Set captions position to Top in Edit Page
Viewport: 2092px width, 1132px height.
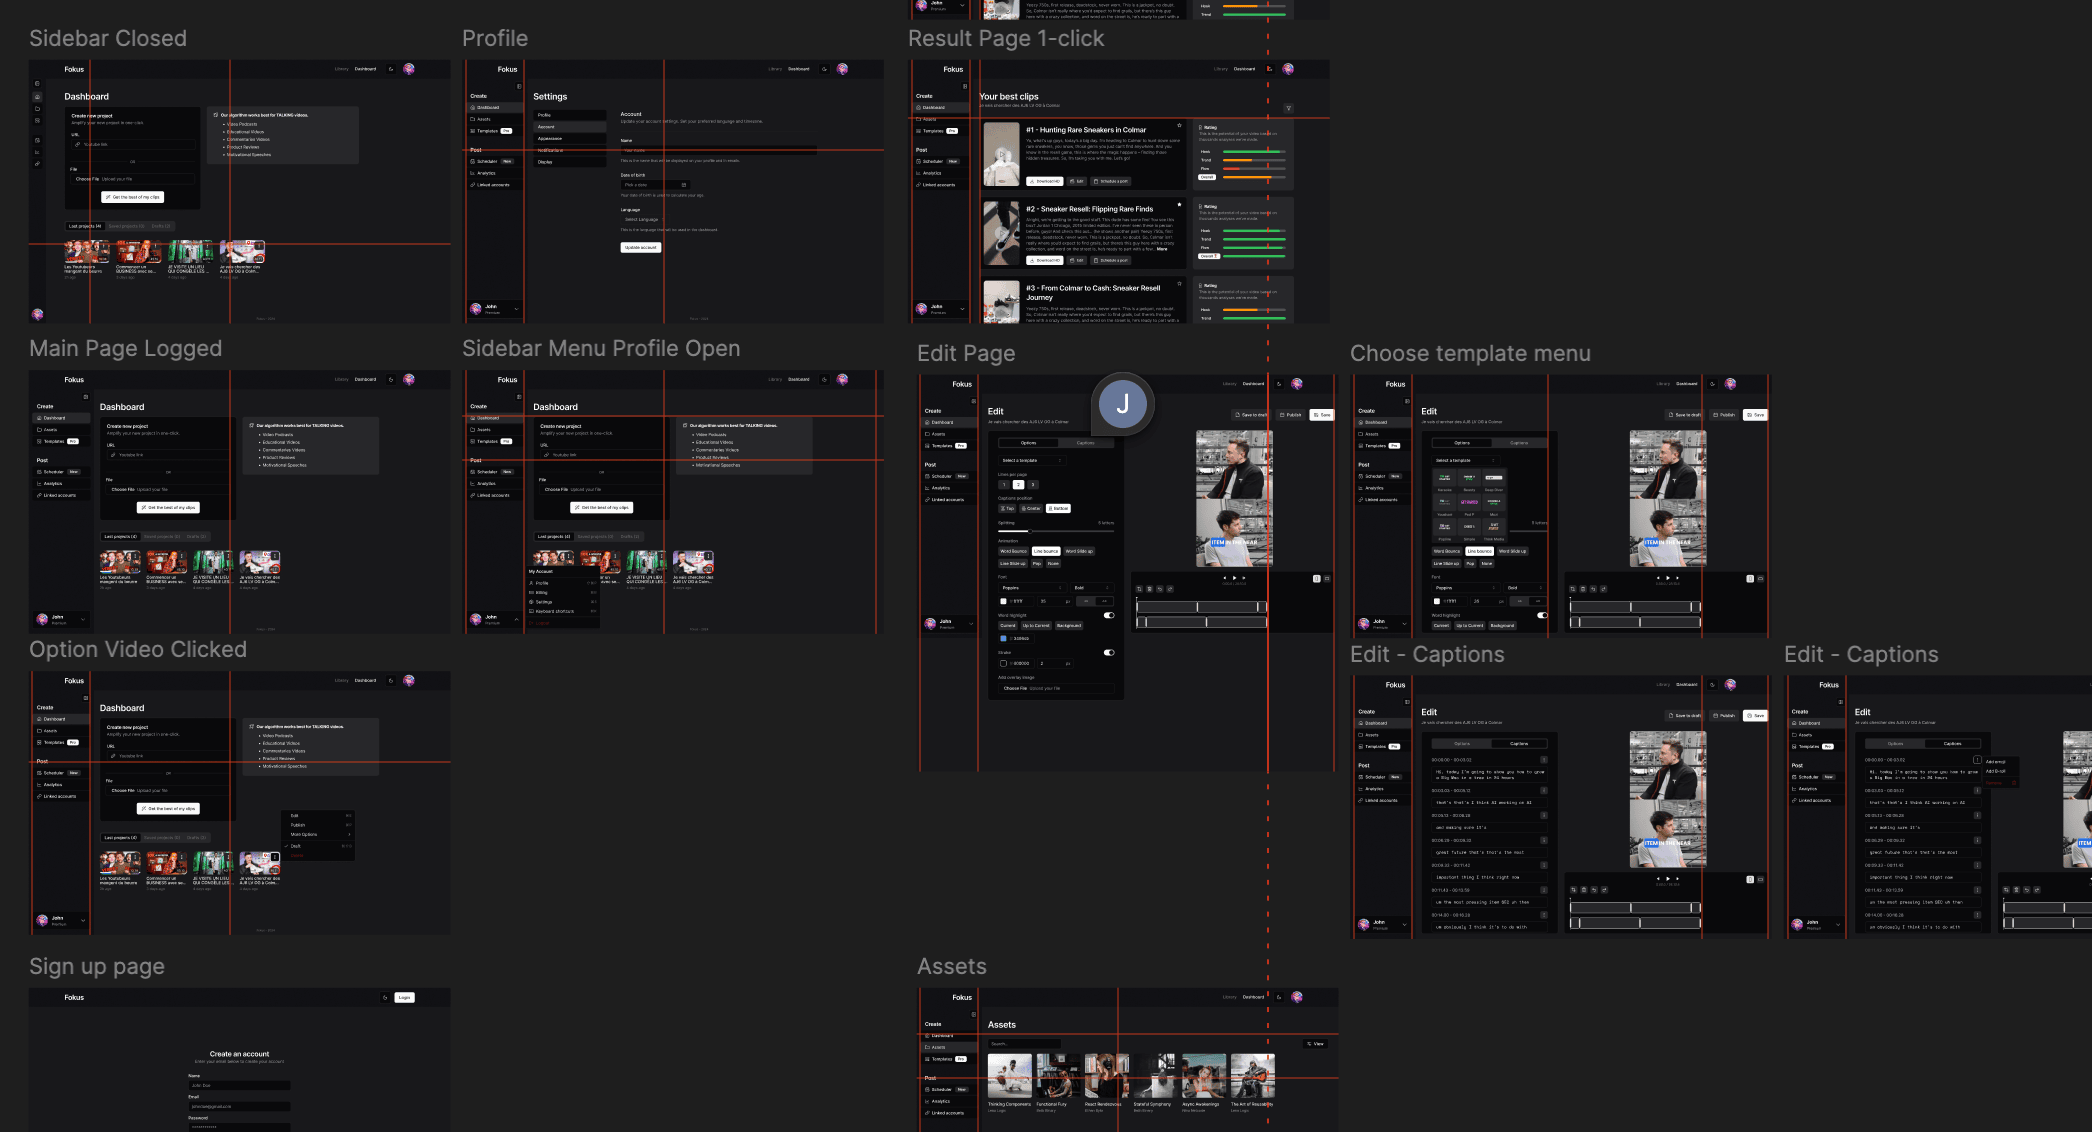[x=1008, y=508]
